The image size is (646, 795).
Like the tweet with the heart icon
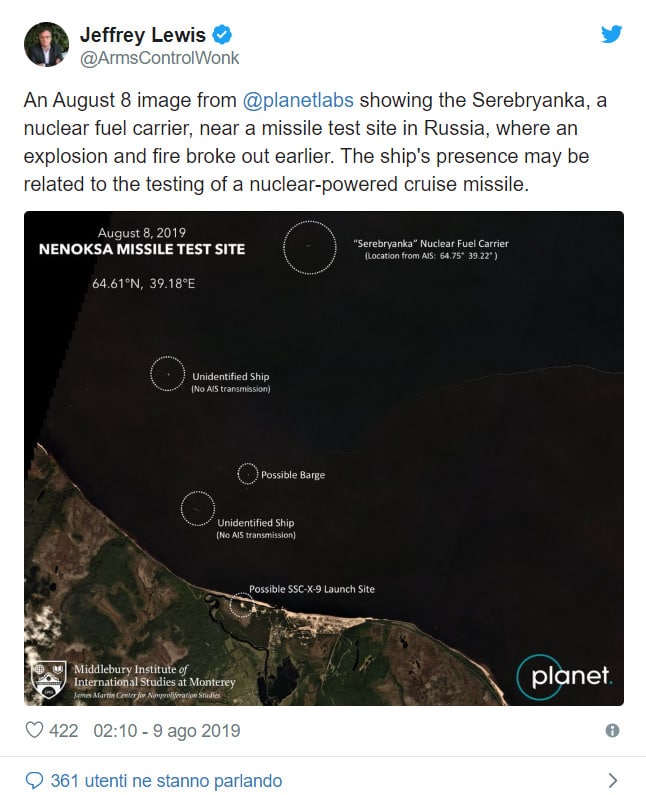[x=34, y=730]
